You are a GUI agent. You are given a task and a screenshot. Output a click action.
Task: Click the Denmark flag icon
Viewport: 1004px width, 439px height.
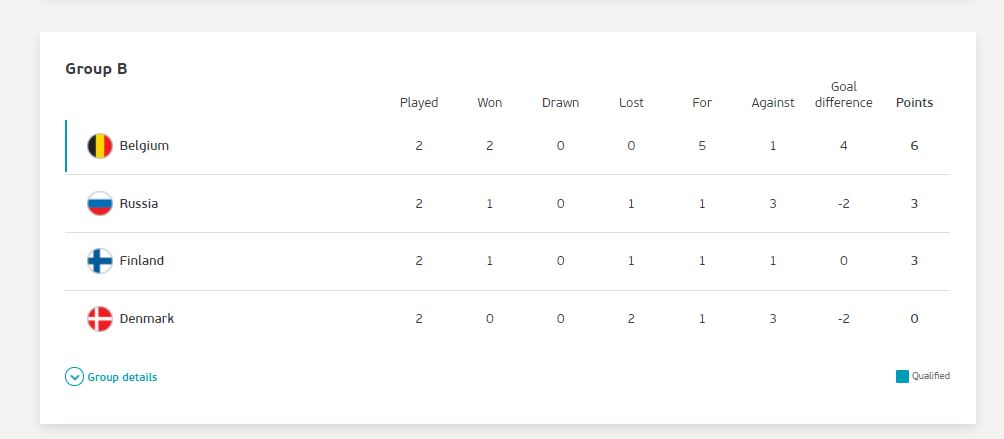(100, 319)
